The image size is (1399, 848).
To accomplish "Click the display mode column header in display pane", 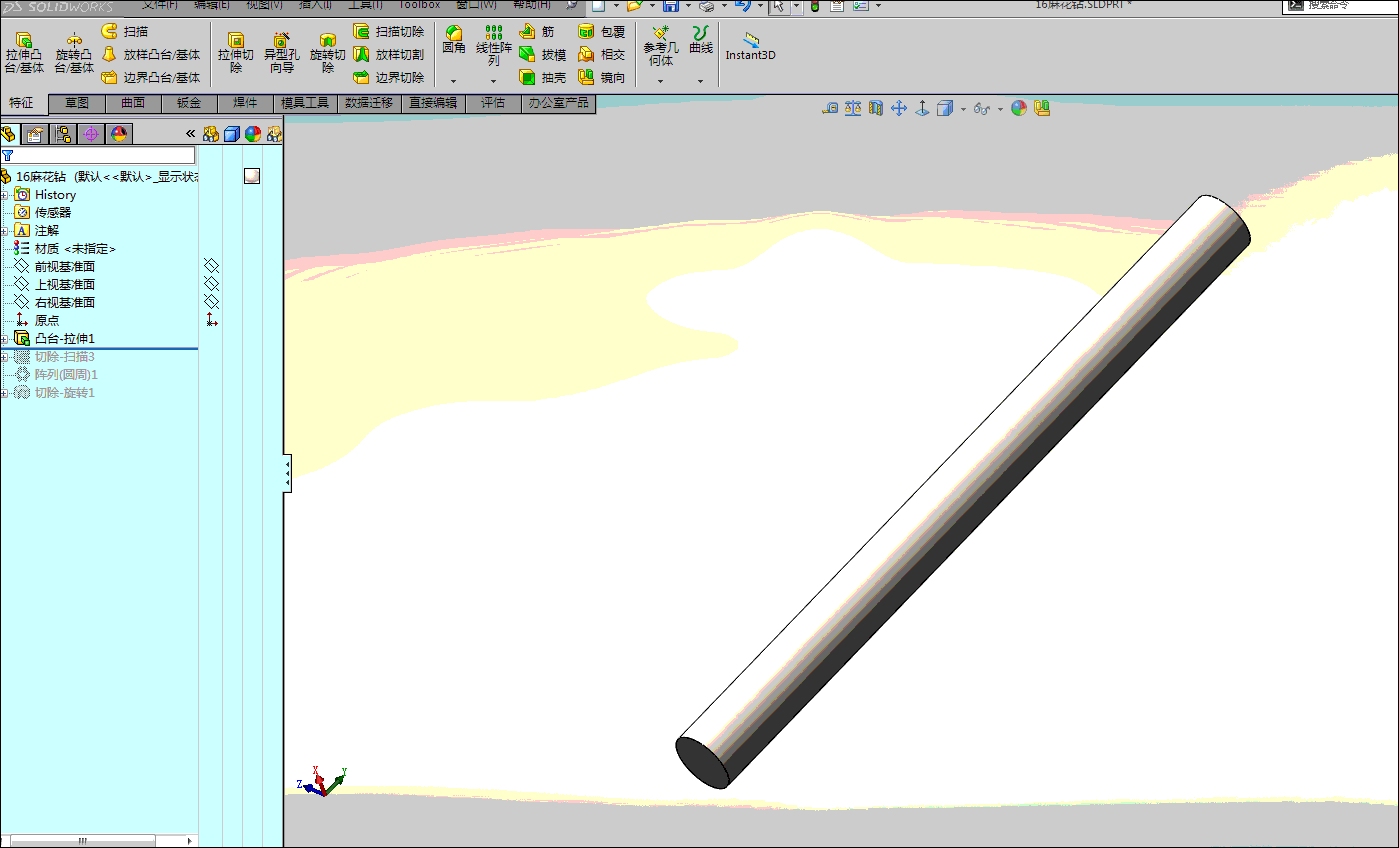I will click(x=232, y=134).
